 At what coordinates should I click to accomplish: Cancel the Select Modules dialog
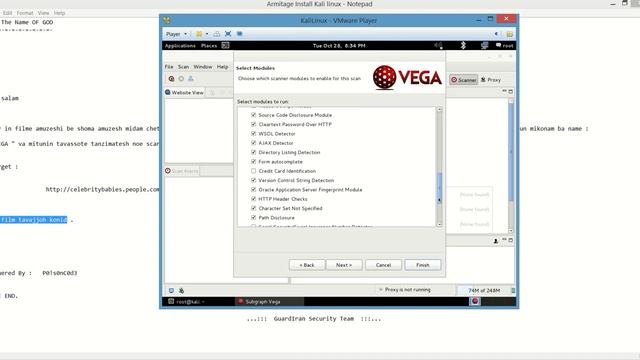tap(383, 265)
